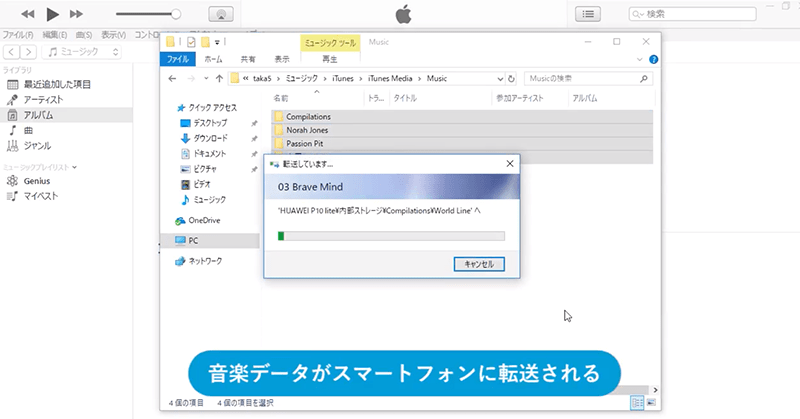Viewport: 800px width, 419px height.
Task: Switch to the Explorer 共有 tab
Action: coord(248,59)
